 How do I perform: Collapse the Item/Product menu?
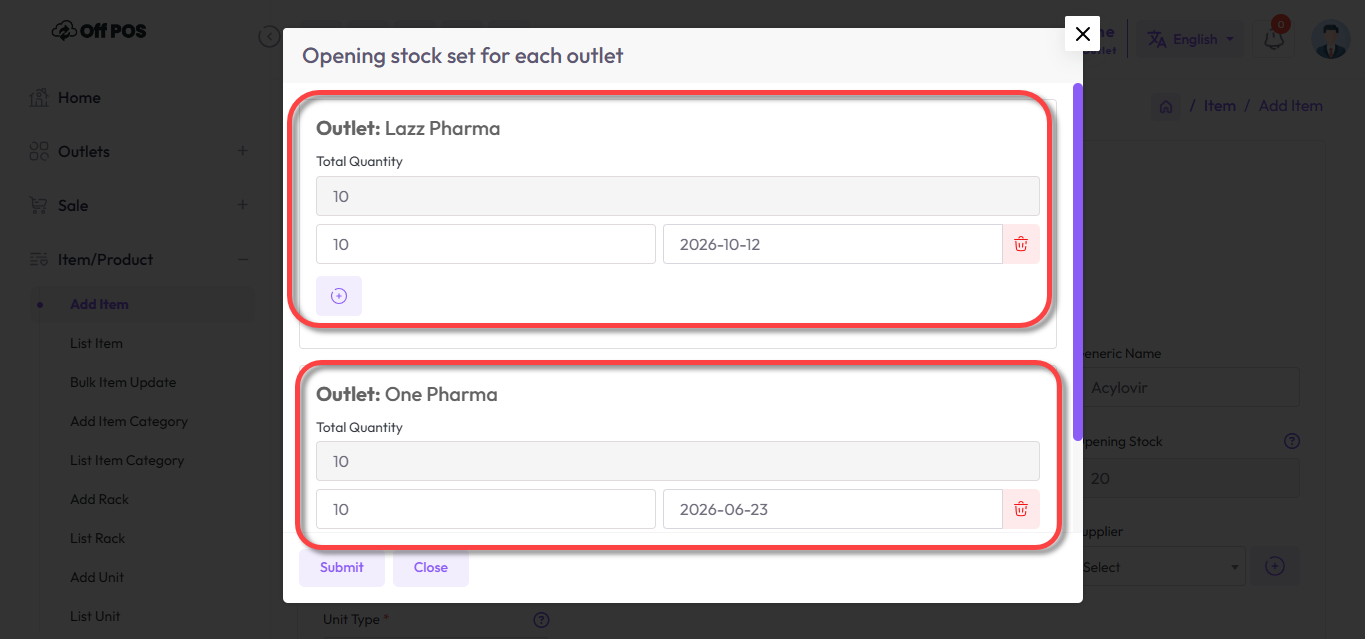tap(242, 259)
